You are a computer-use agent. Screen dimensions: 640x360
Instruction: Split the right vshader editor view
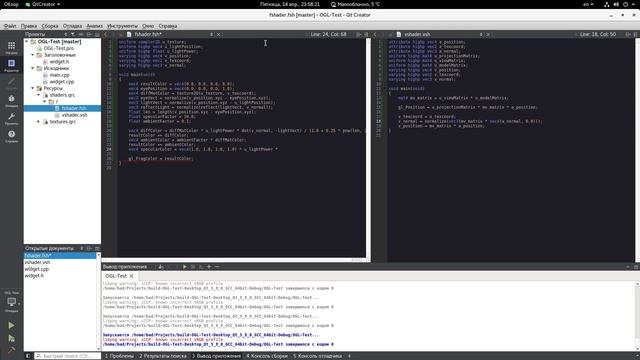tap(628, 34)
